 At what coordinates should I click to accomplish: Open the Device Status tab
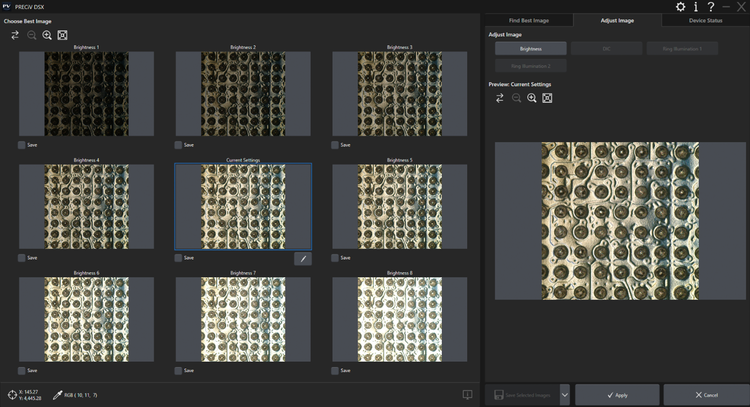point(705,19)
